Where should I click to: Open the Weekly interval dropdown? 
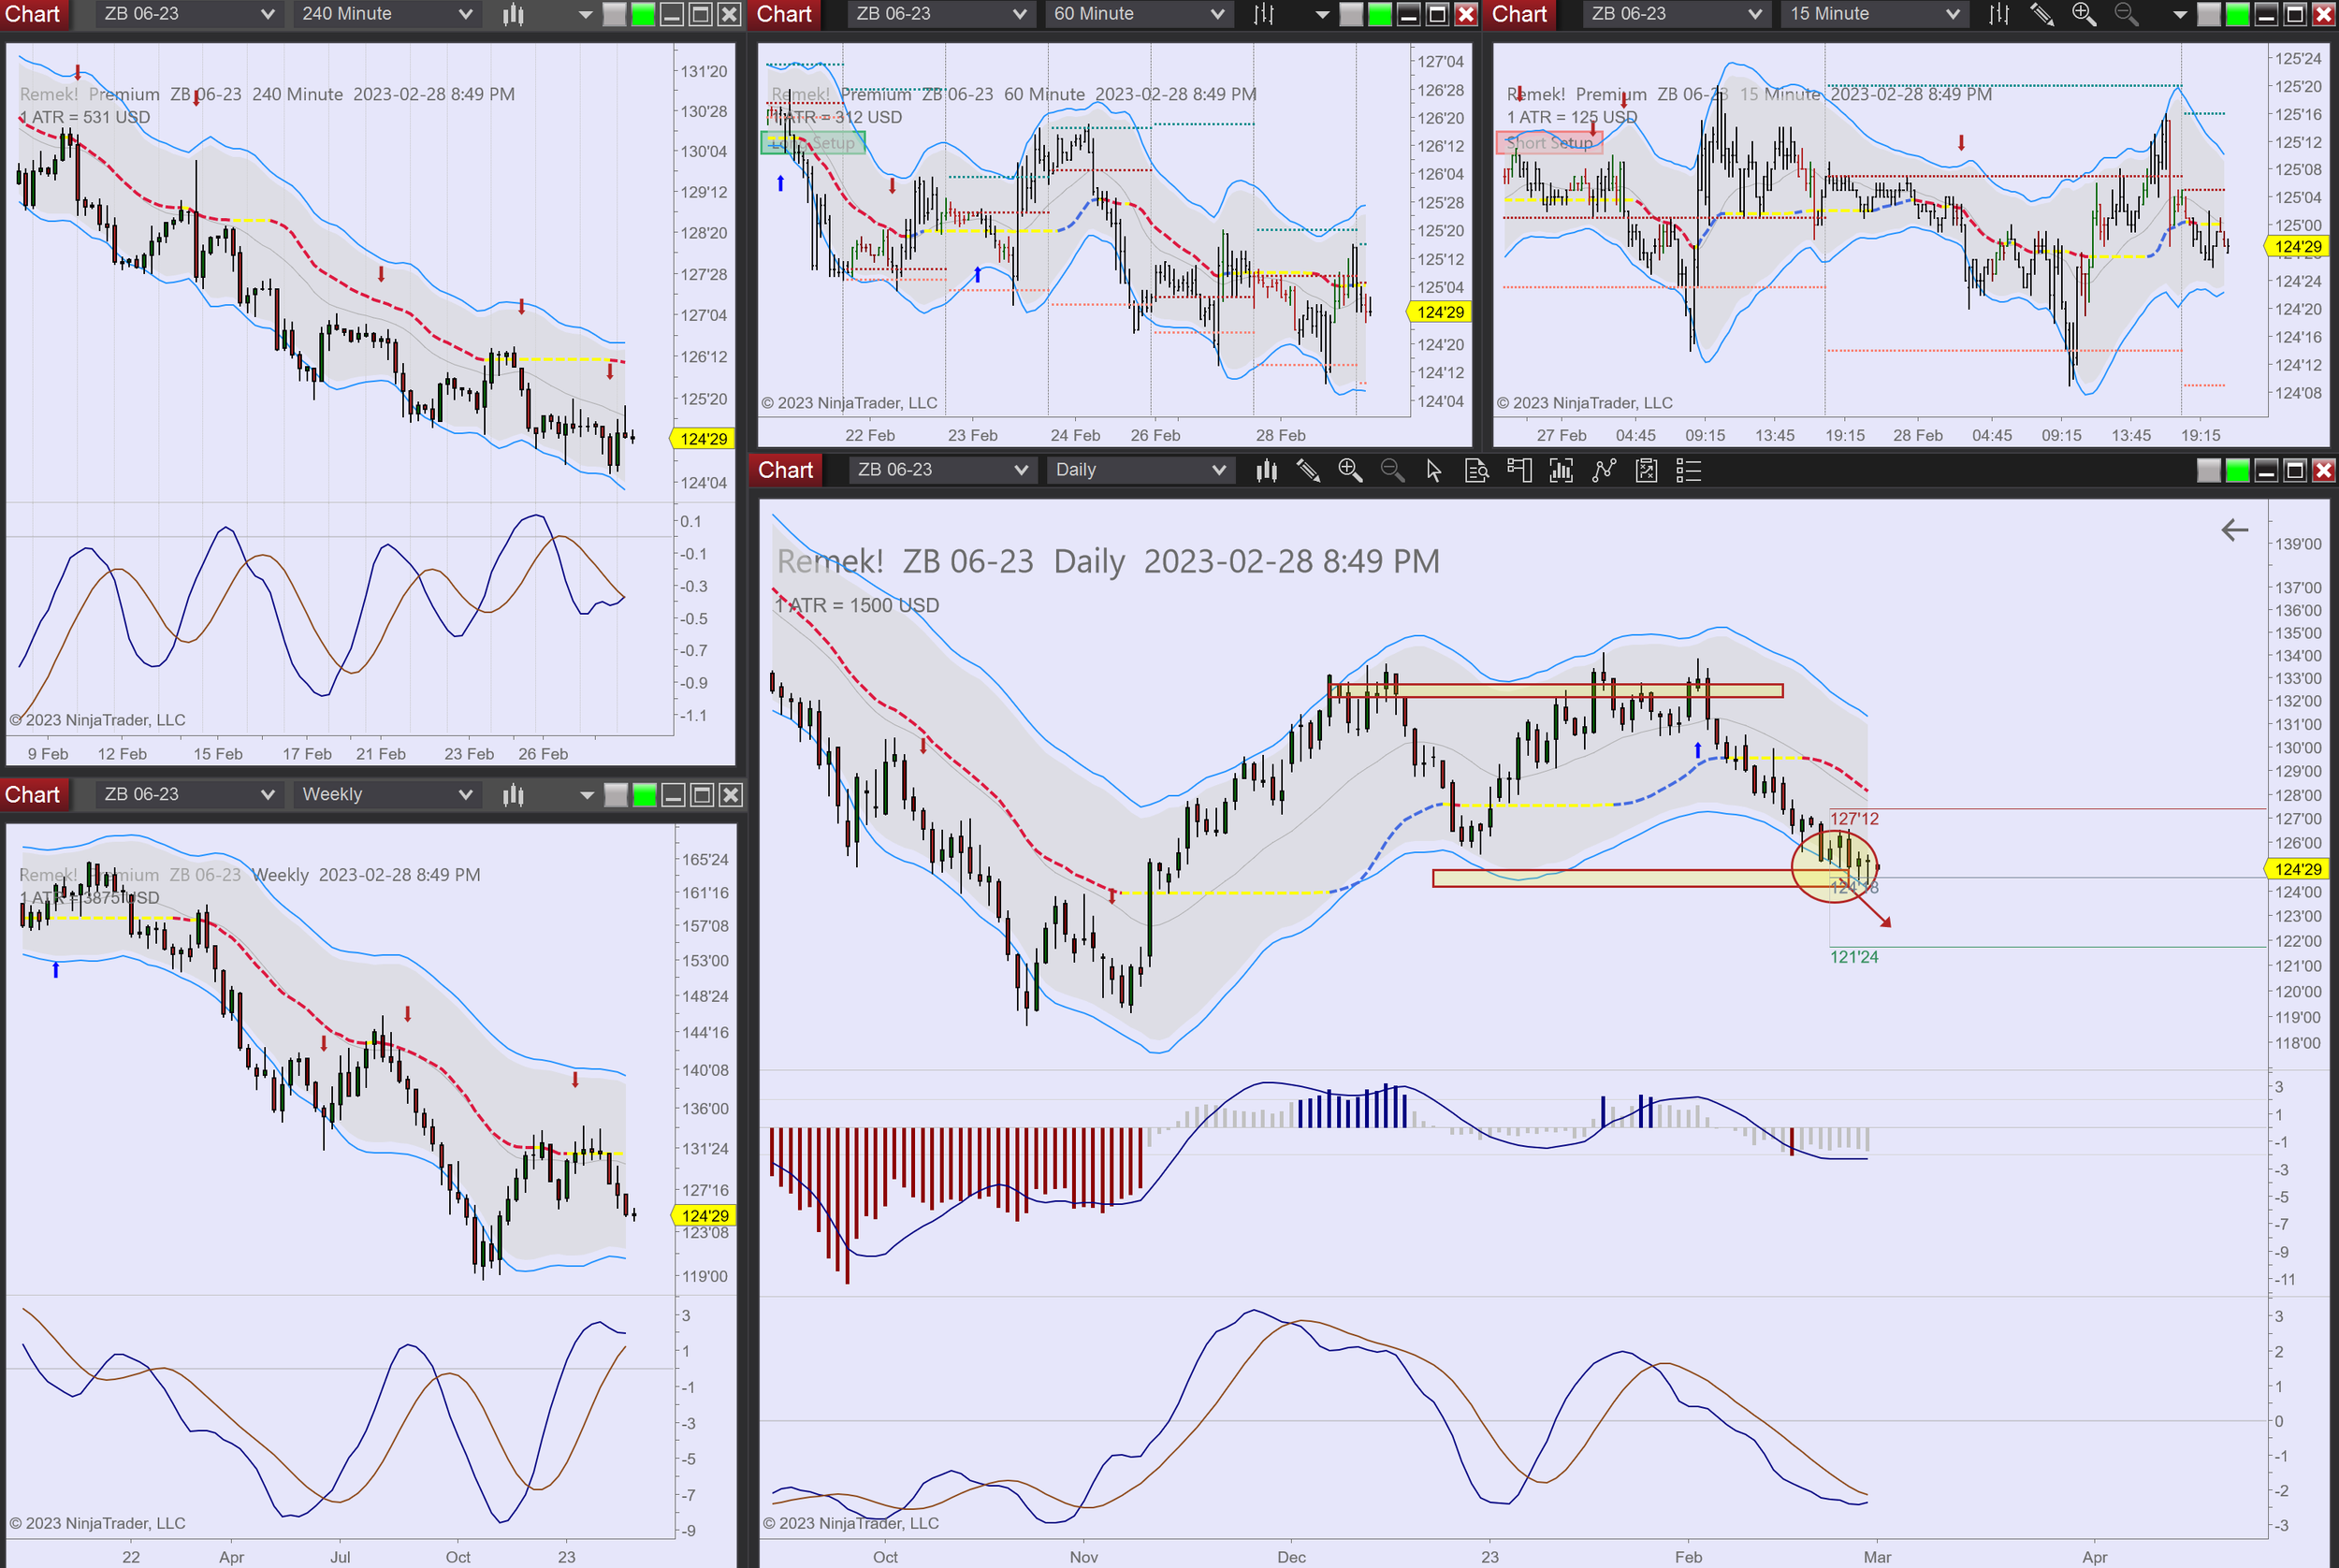(x=386, y=795)
